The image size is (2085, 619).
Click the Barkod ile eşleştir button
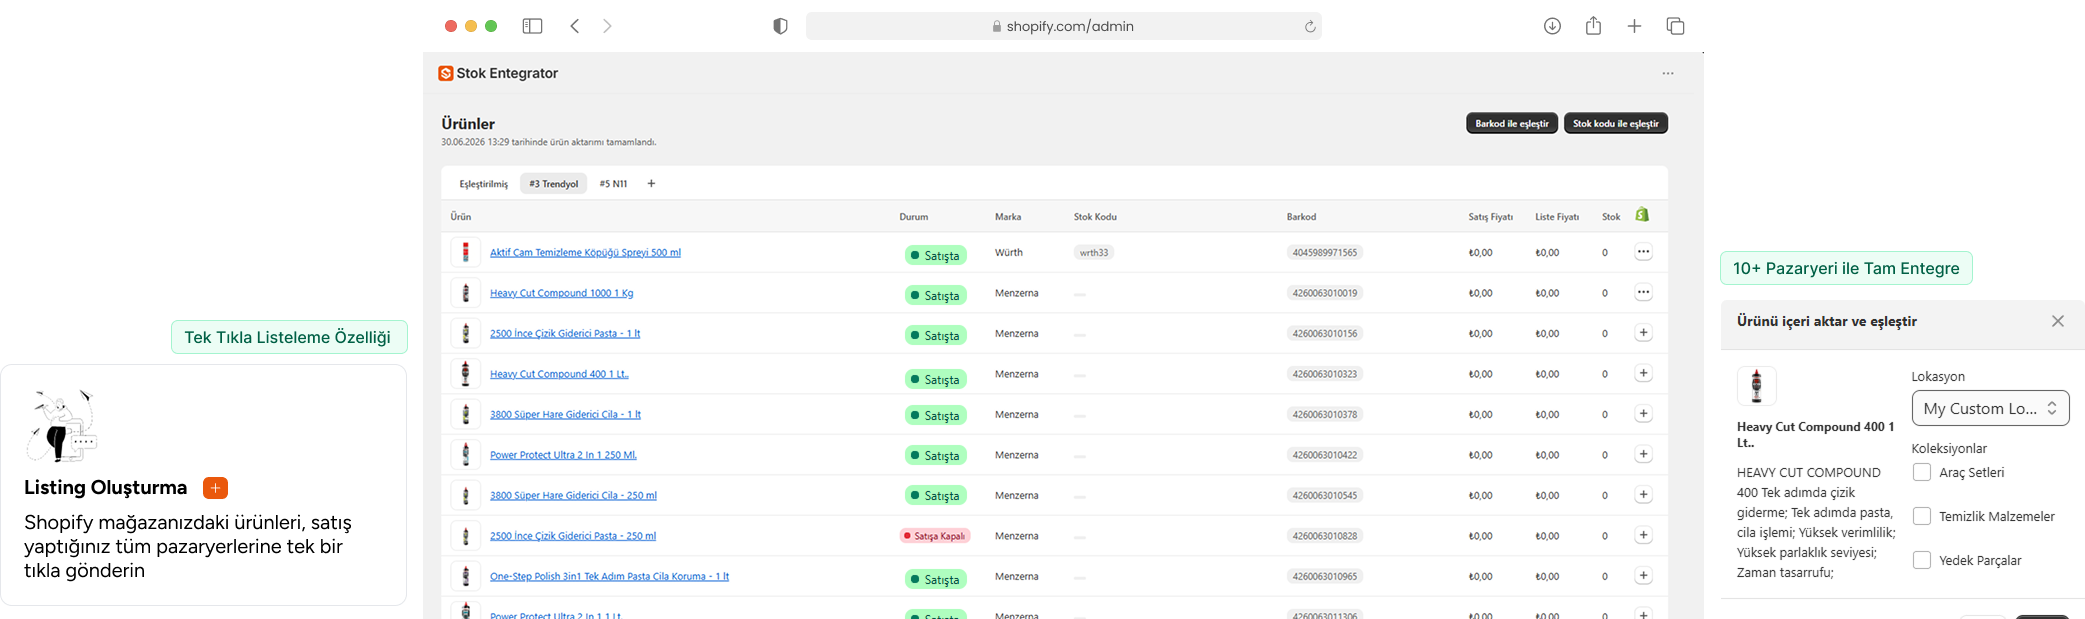click(x=1511, y=123)
